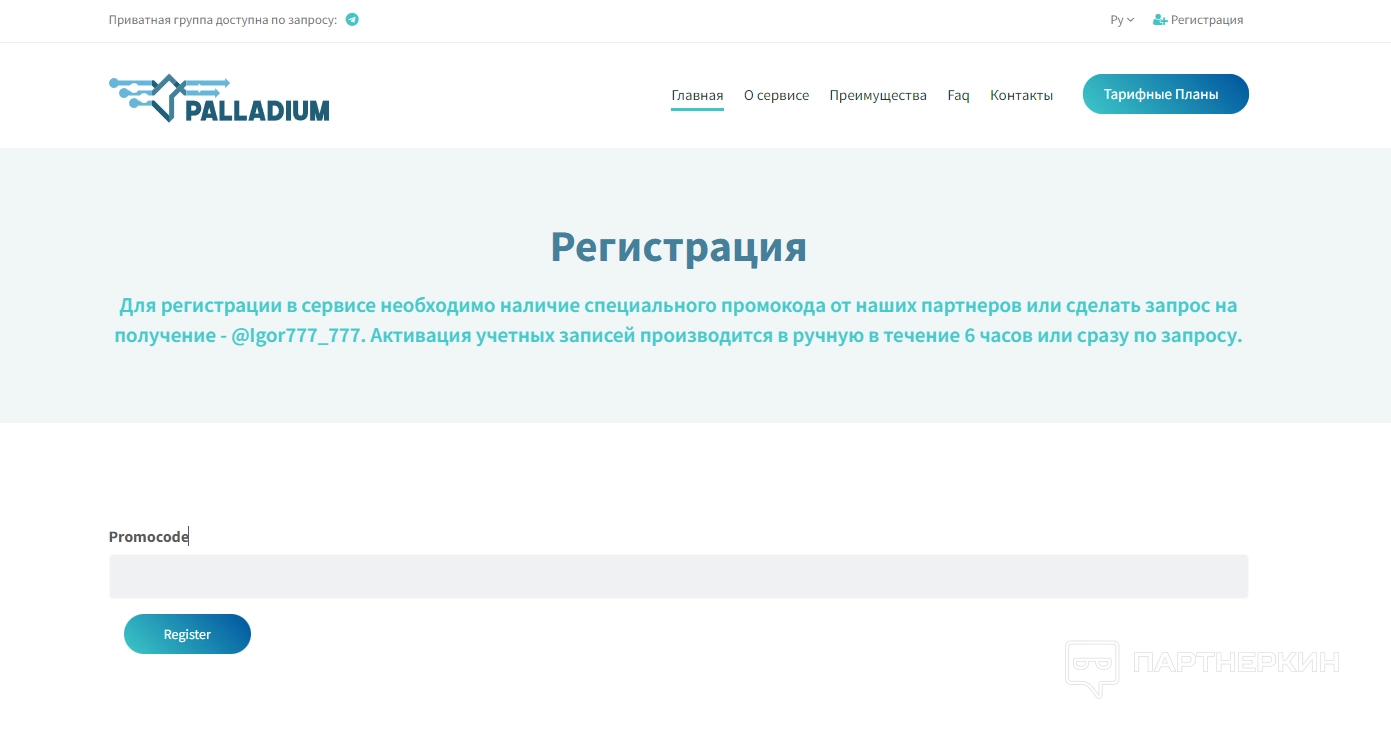Viewport: 1391px width, 751px height.
Task: Click the registration instructions mentioning @Igor777_777
Action: pyautogui.click(x=678, y=320)
